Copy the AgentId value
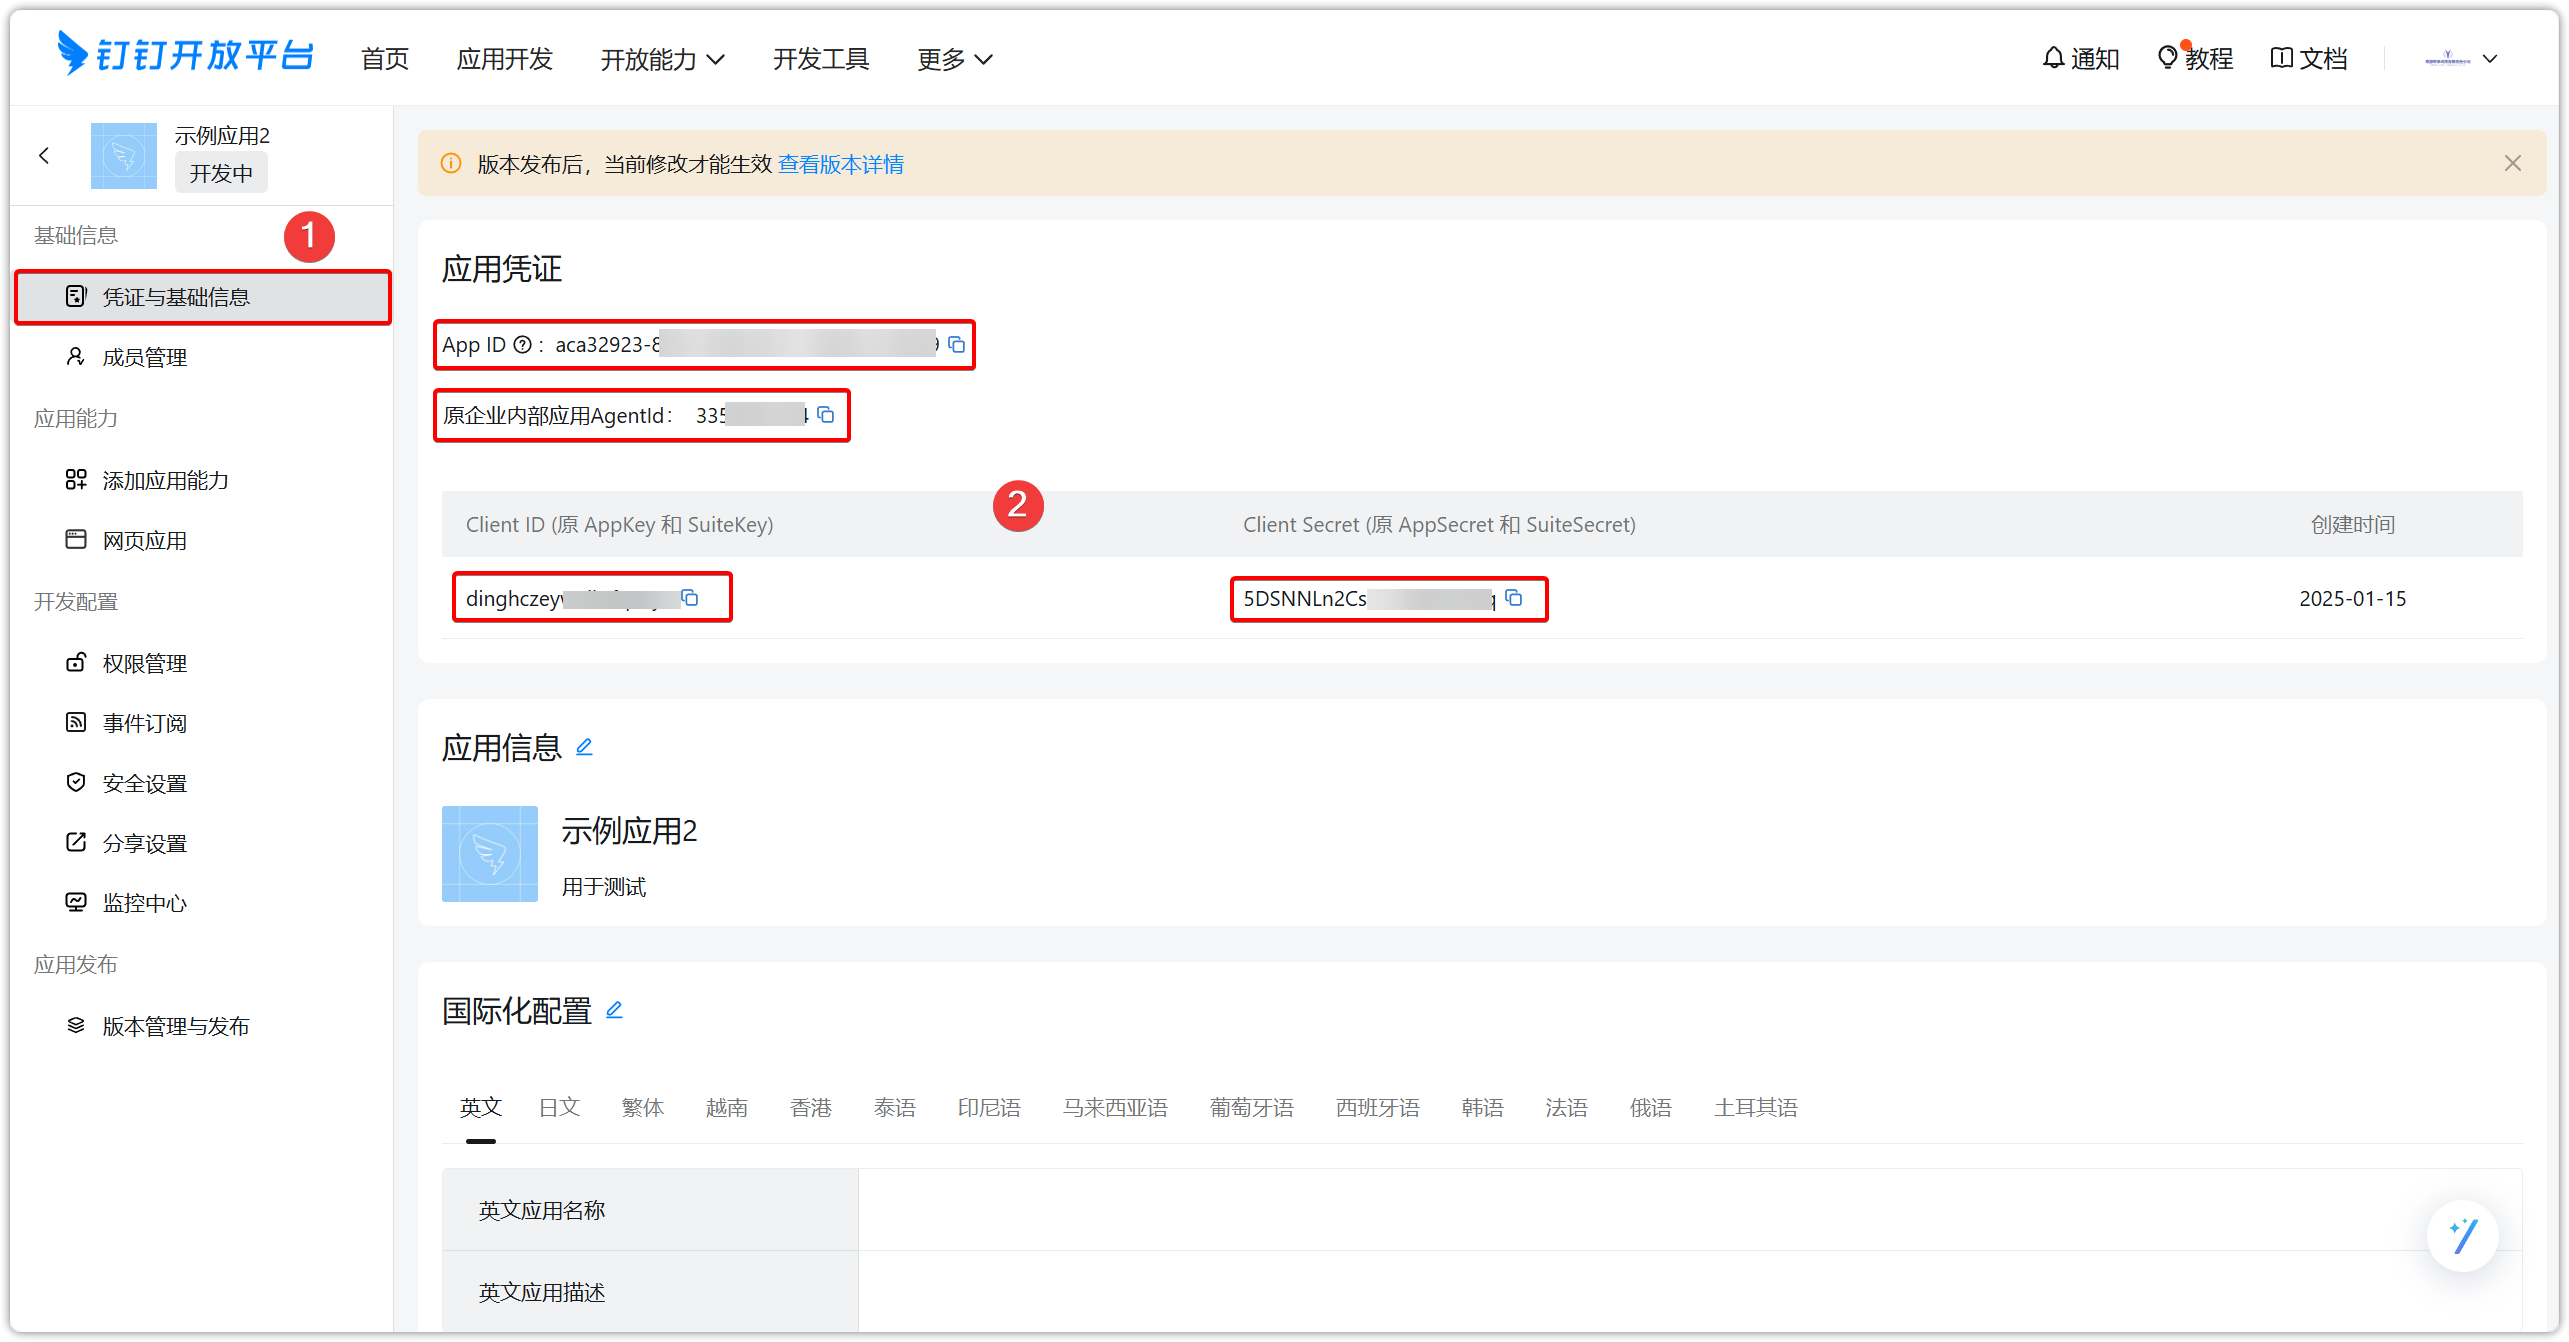 point(826,415)
